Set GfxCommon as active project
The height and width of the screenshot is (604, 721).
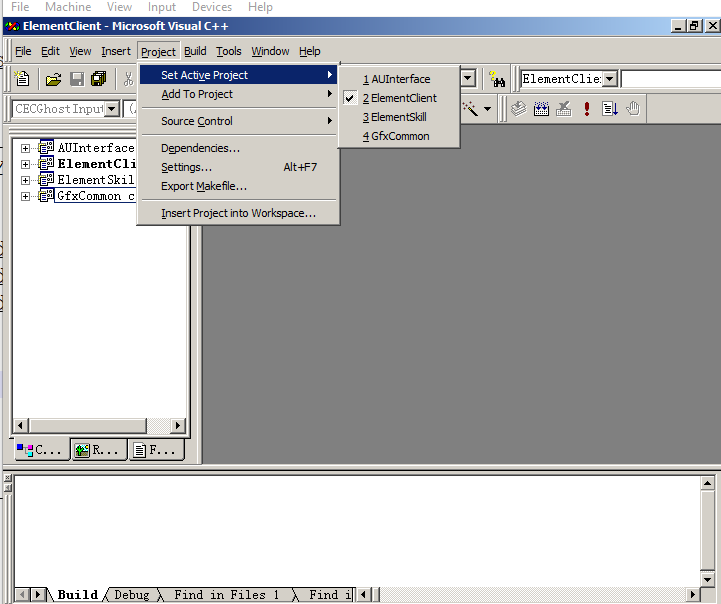(x=399, y=136)
